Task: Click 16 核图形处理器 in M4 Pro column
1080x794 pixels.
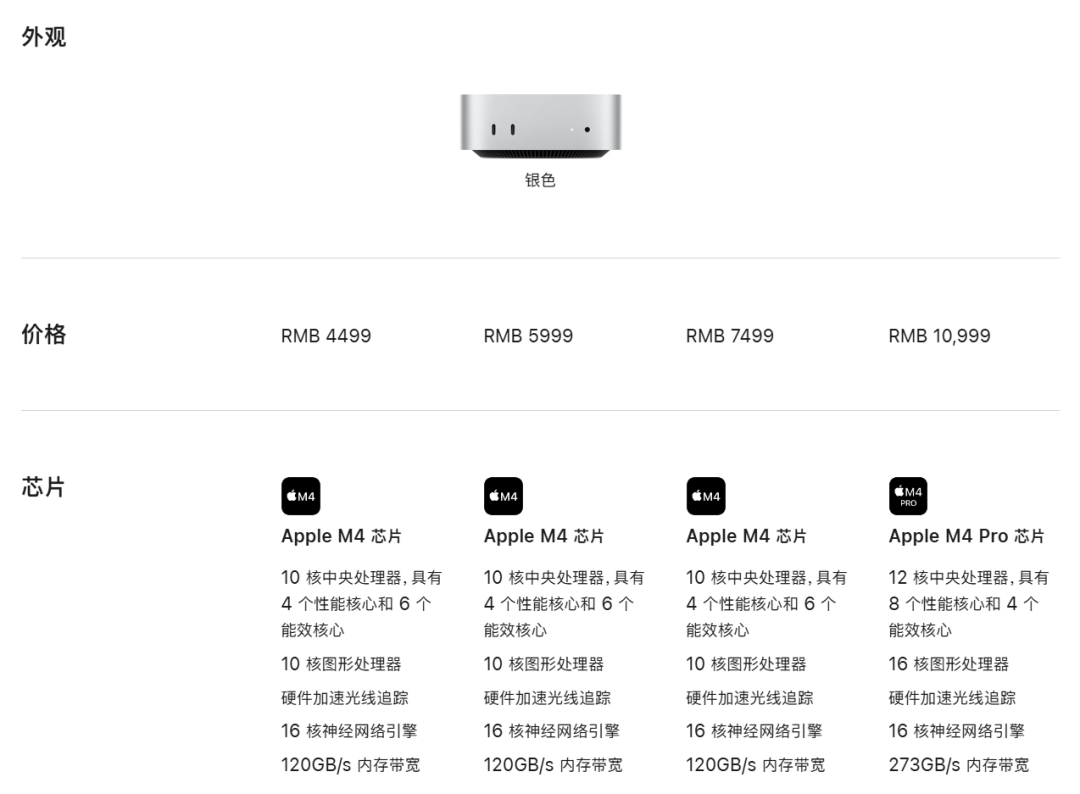Action: pos(948,664)
